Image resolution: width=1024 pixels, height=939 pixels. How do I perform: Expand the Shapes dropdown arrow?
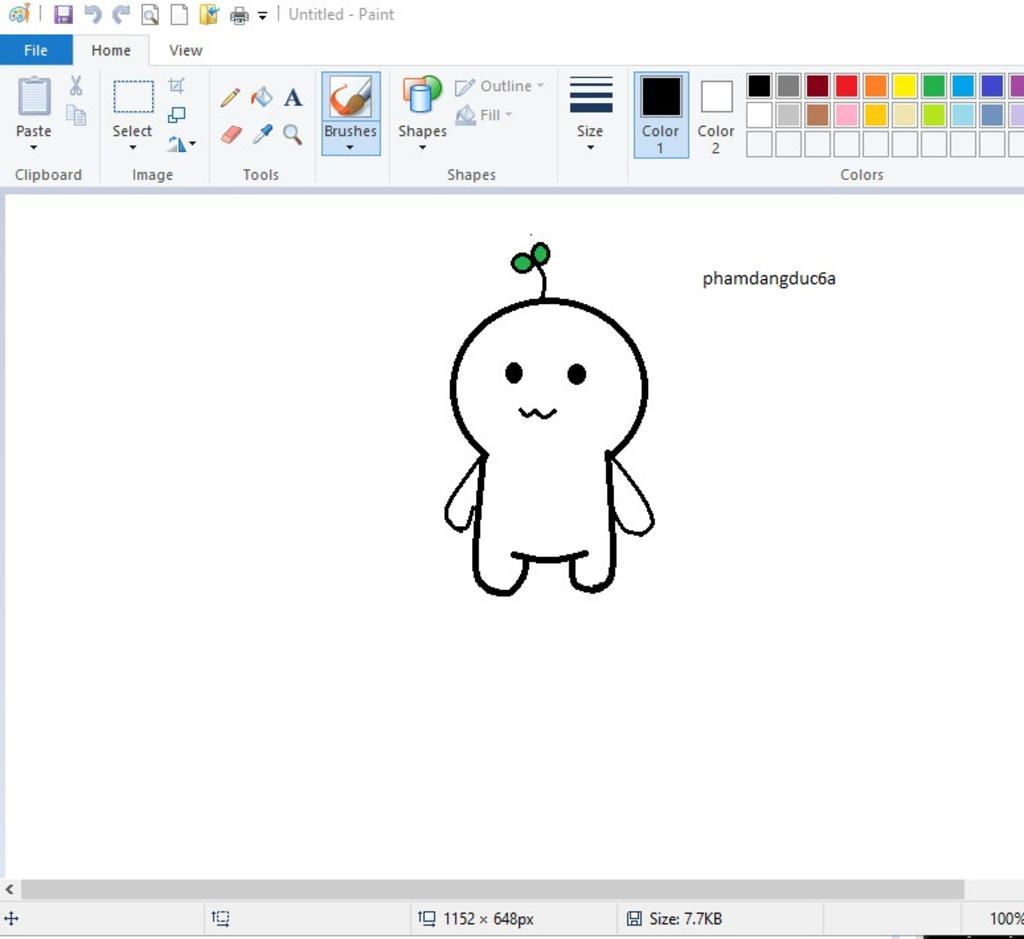click(423, 148)
